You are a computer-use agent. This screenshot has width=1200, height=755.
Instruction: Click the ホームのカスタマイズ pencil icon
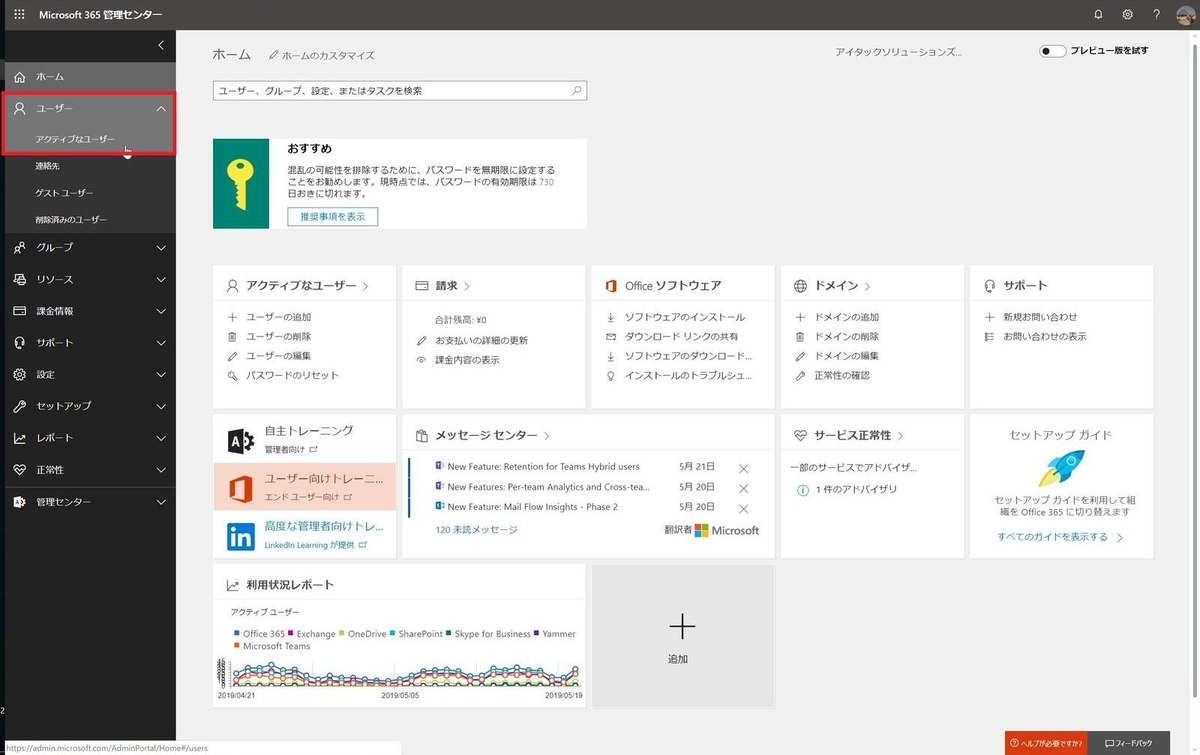pos(275,55)
